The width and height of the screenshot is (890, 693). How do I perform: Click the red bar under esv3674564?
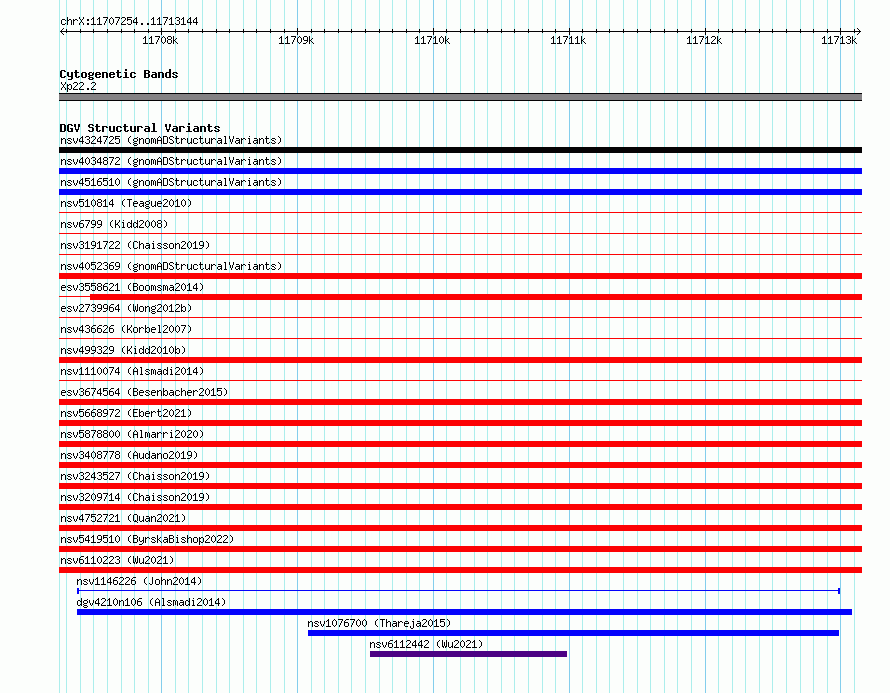pyautogui.click(x=460, y=402)
